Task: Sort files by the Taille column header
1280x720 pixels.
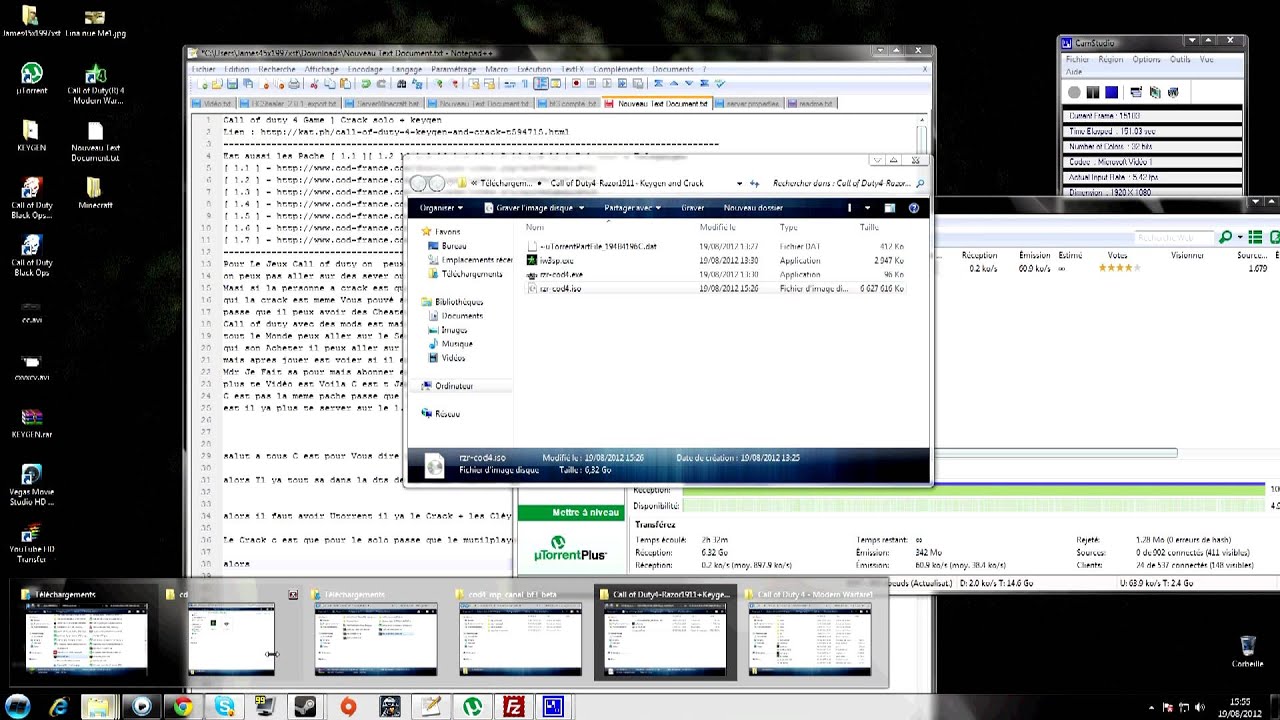Action: 869,228
